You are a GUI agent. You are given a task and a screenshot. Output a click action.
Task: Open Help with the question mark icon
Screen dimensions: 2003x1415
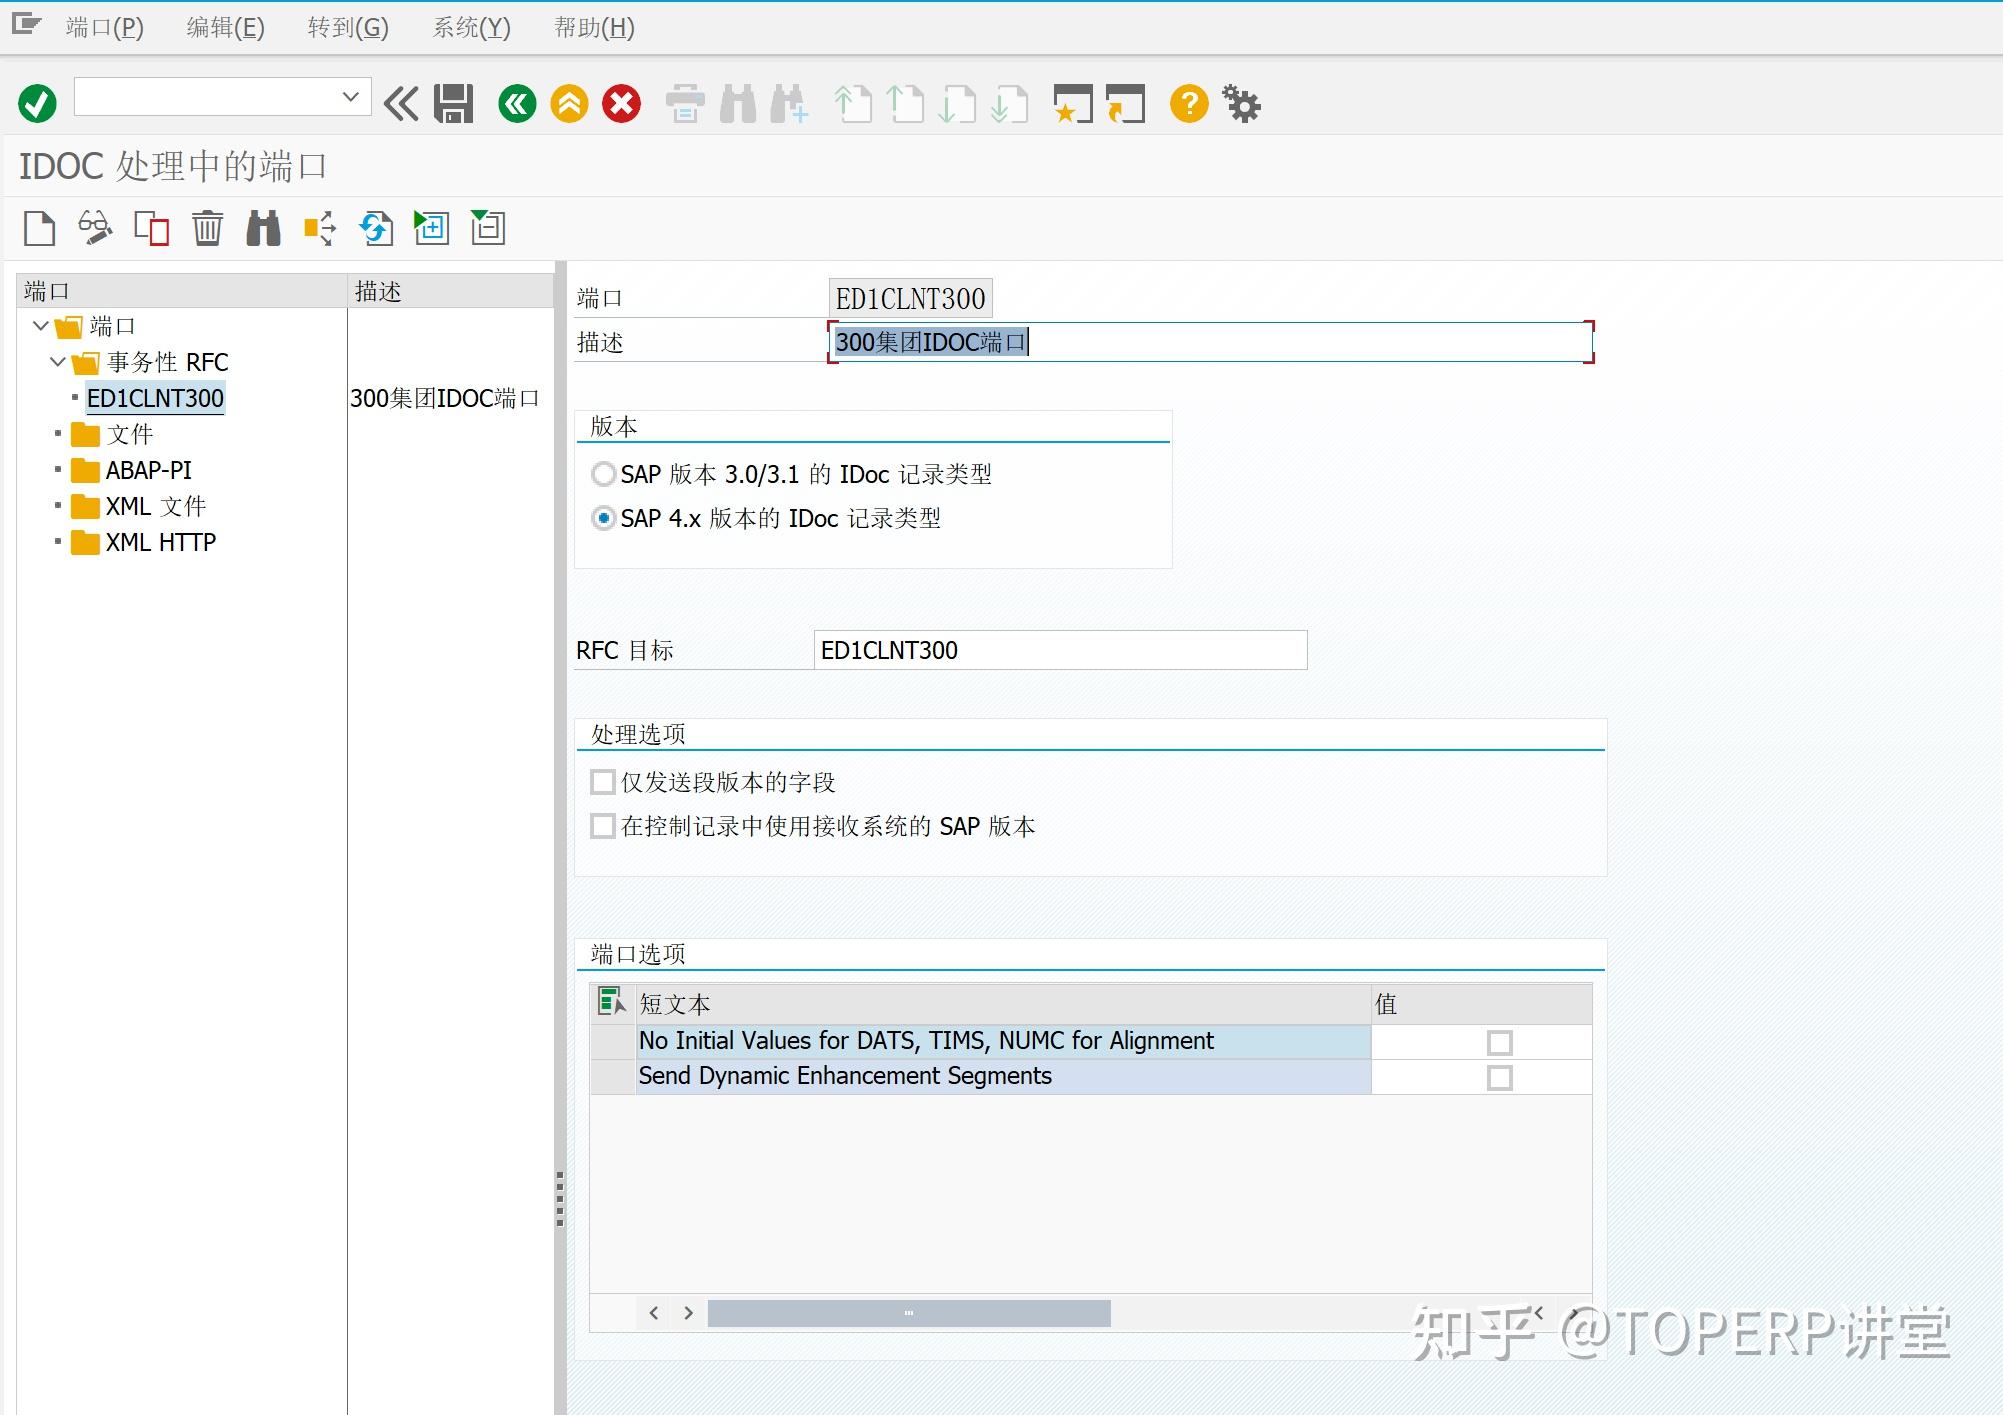[x=1188, y=103]
